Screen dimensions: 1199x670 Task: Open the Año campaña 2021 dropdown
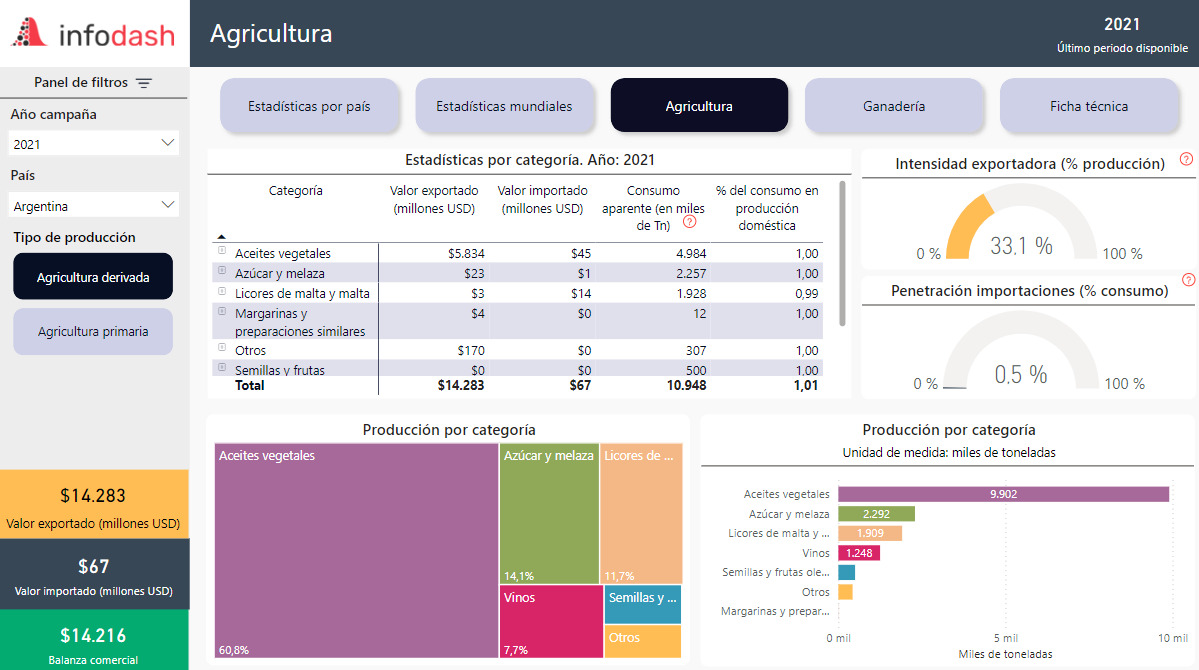point(94,144)
